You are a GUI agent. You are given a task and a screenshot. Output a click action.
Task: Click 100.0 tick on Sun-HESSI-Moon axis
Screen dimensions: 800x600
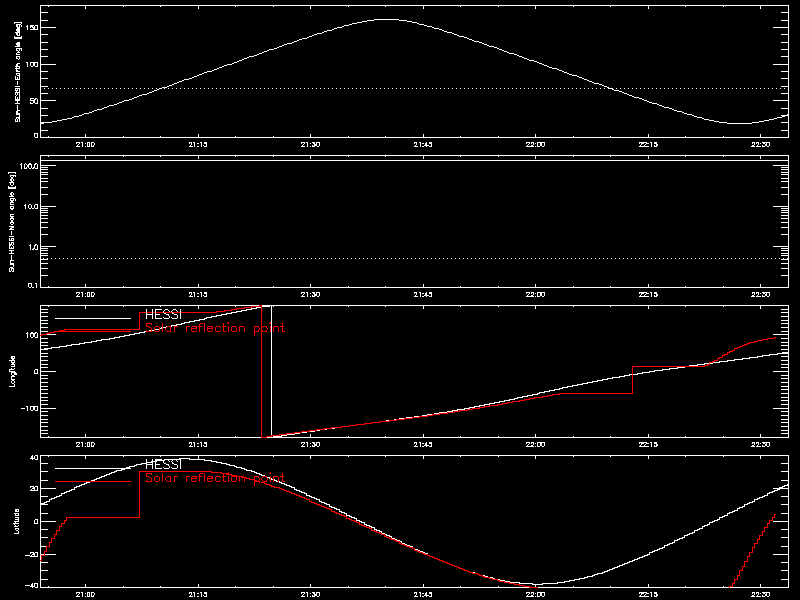click(29, 166)
